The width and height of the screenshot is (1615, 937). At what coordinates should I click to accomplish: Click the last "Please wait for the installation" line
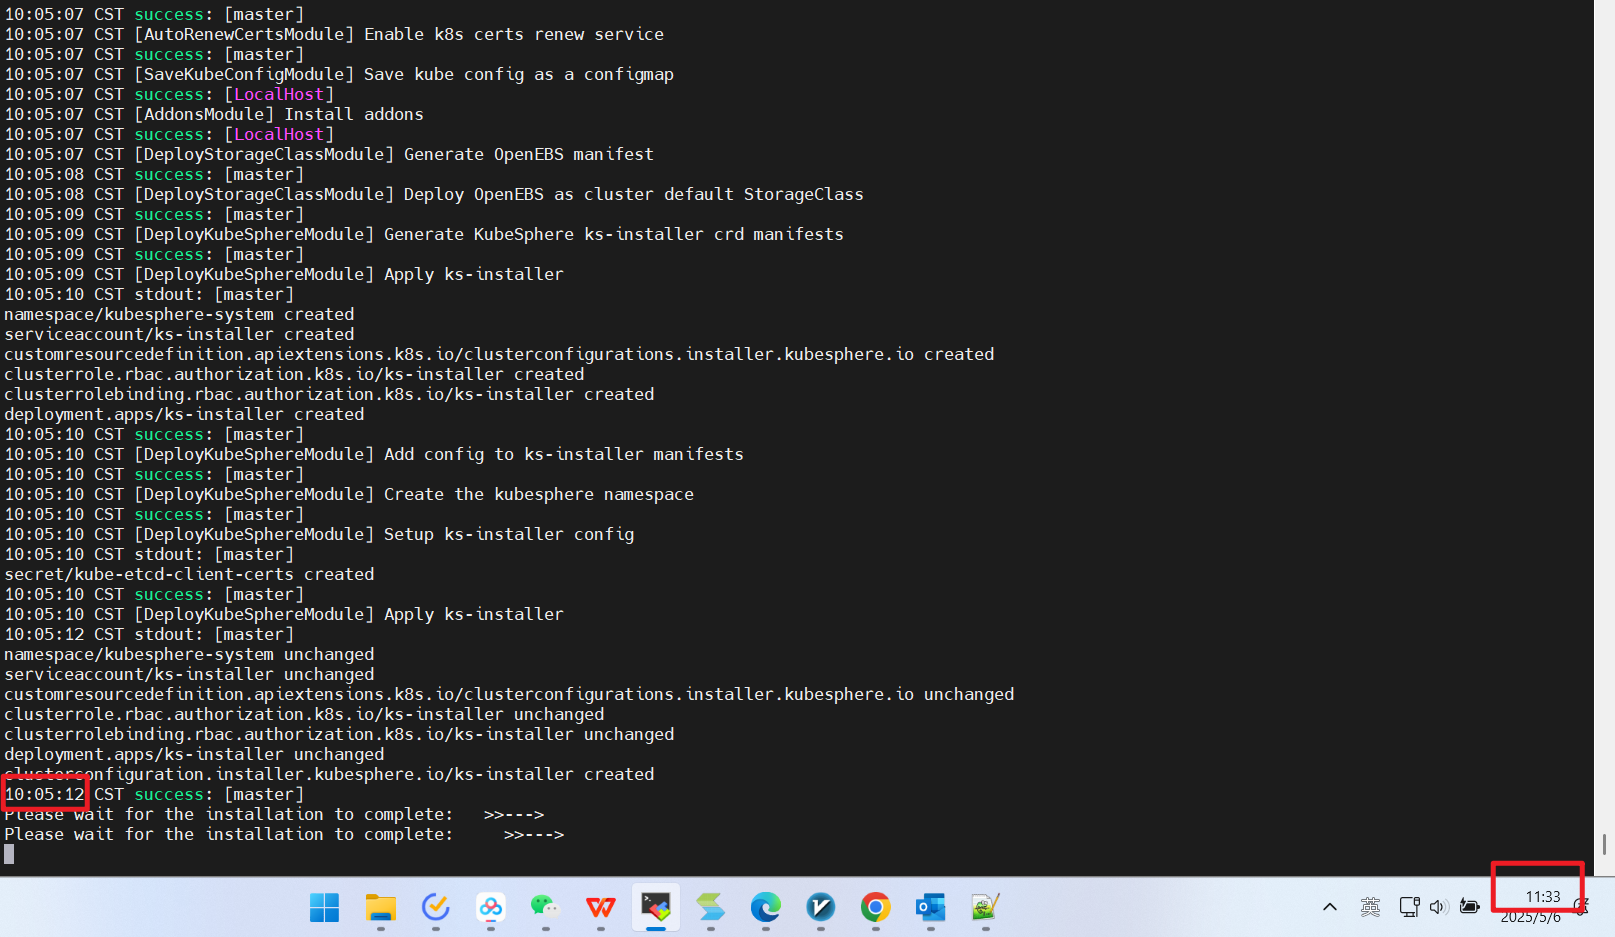[x=284, y=834]
